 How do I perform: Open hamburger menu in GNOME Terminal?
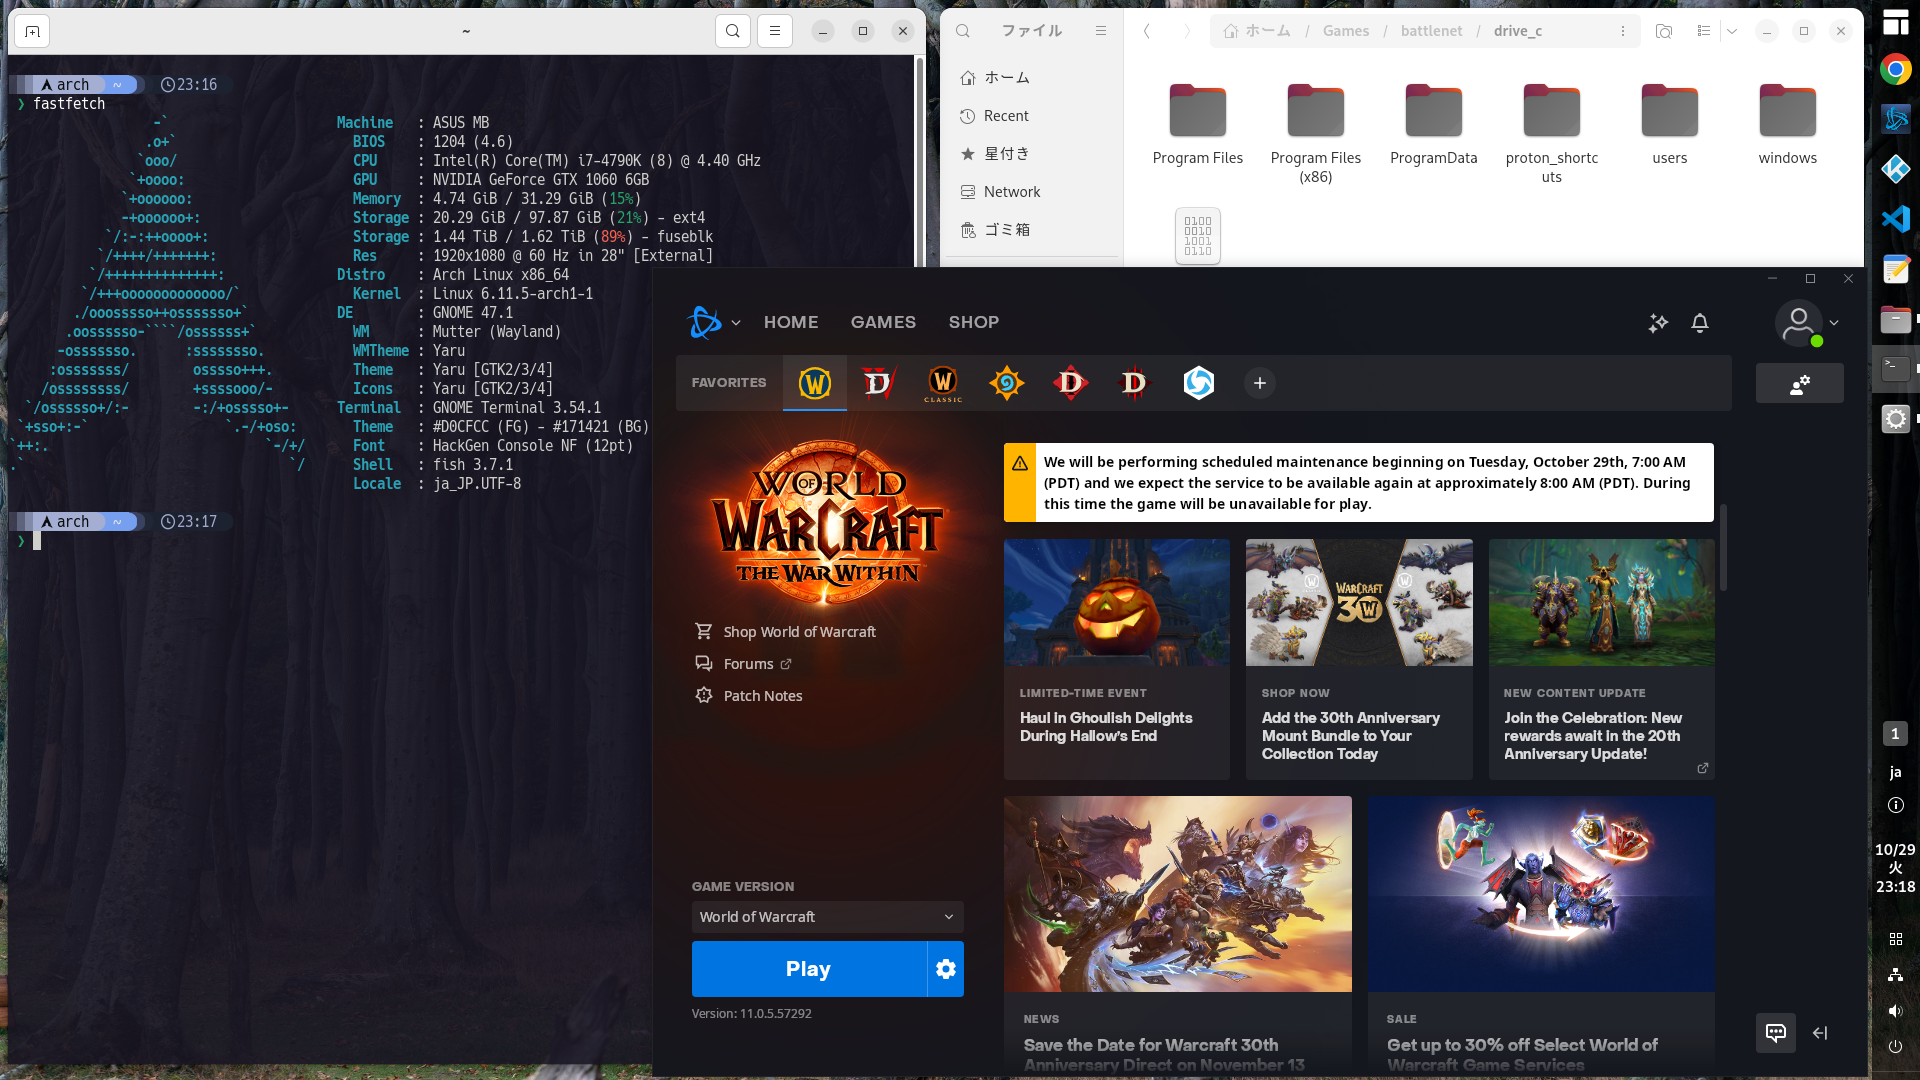click(x=775, y=31)
